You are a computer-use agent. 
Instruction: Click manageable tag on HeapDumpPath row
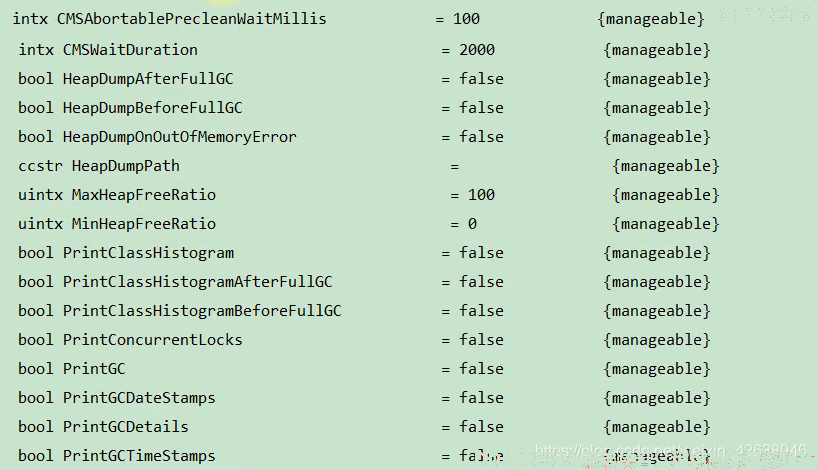[666, 166]
